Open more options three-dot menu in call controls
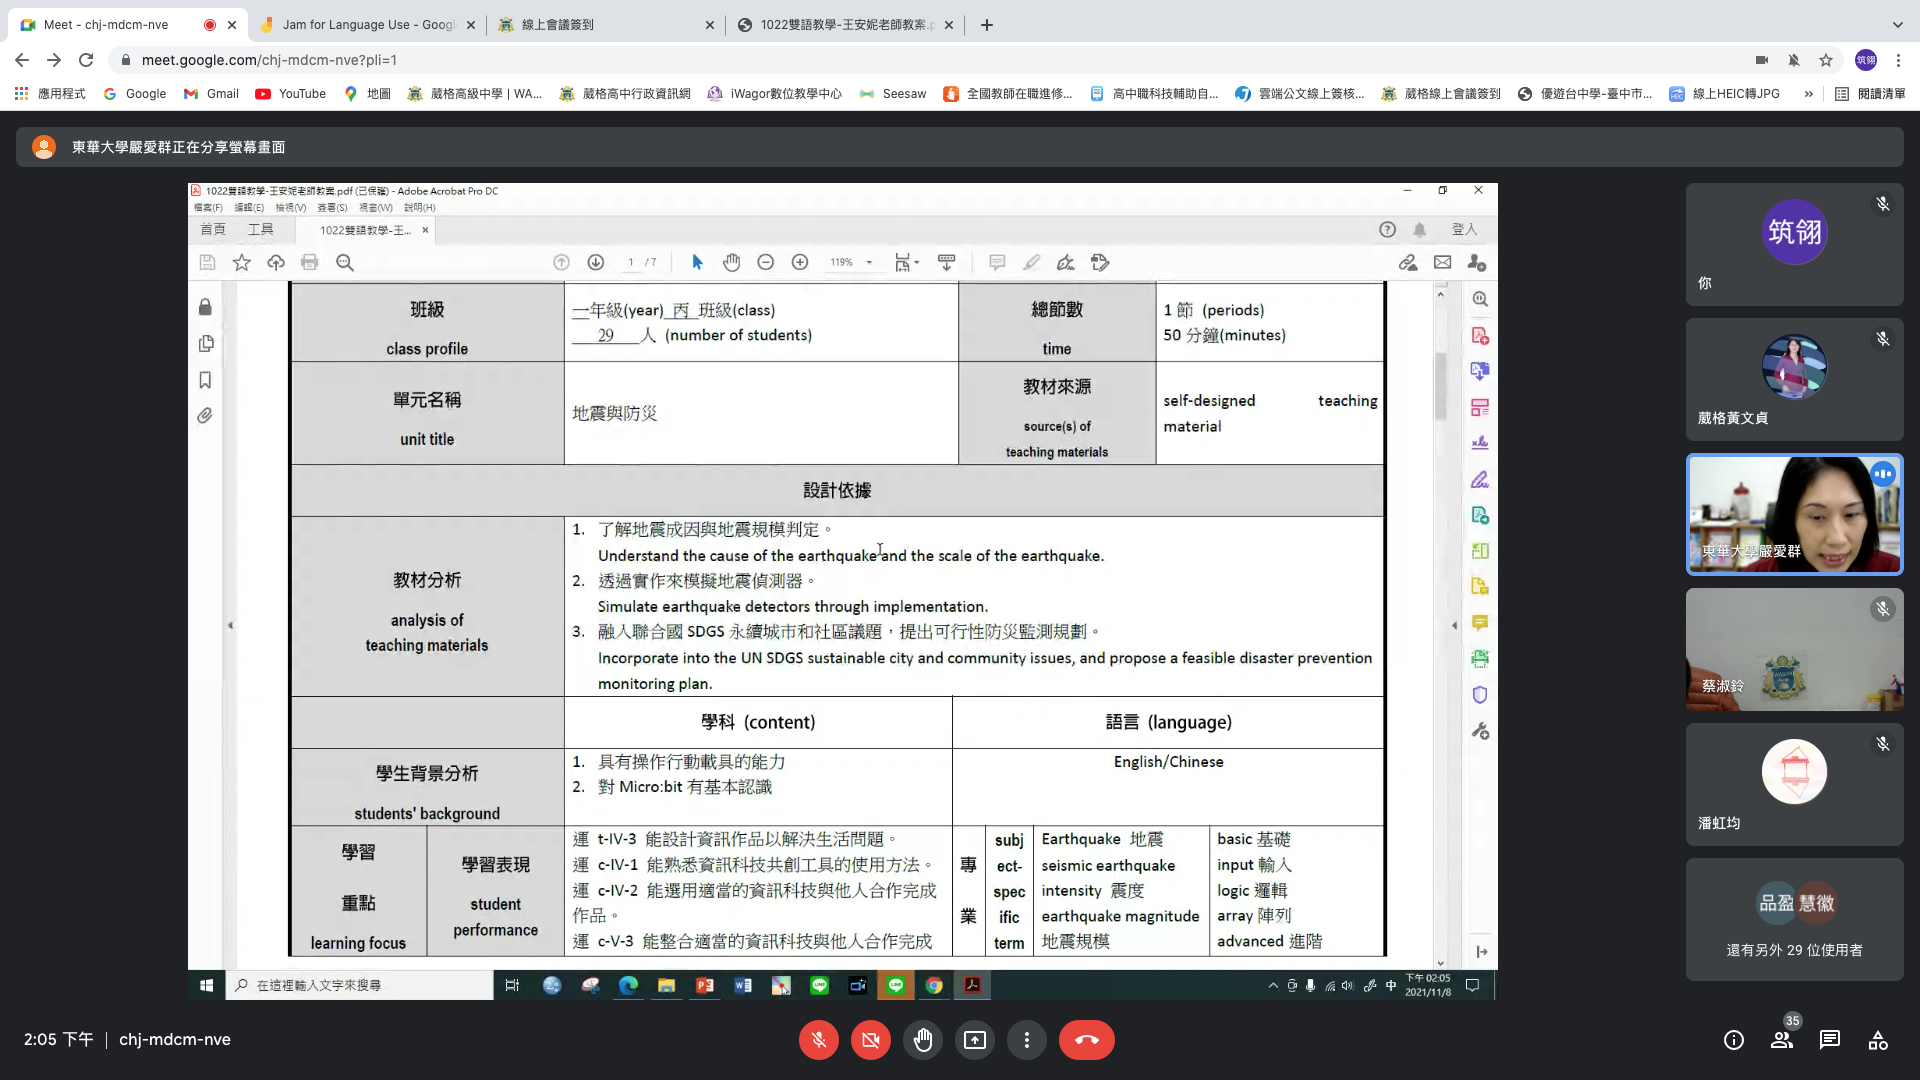The image size is (1920, 1080). coord(1026,1040)
